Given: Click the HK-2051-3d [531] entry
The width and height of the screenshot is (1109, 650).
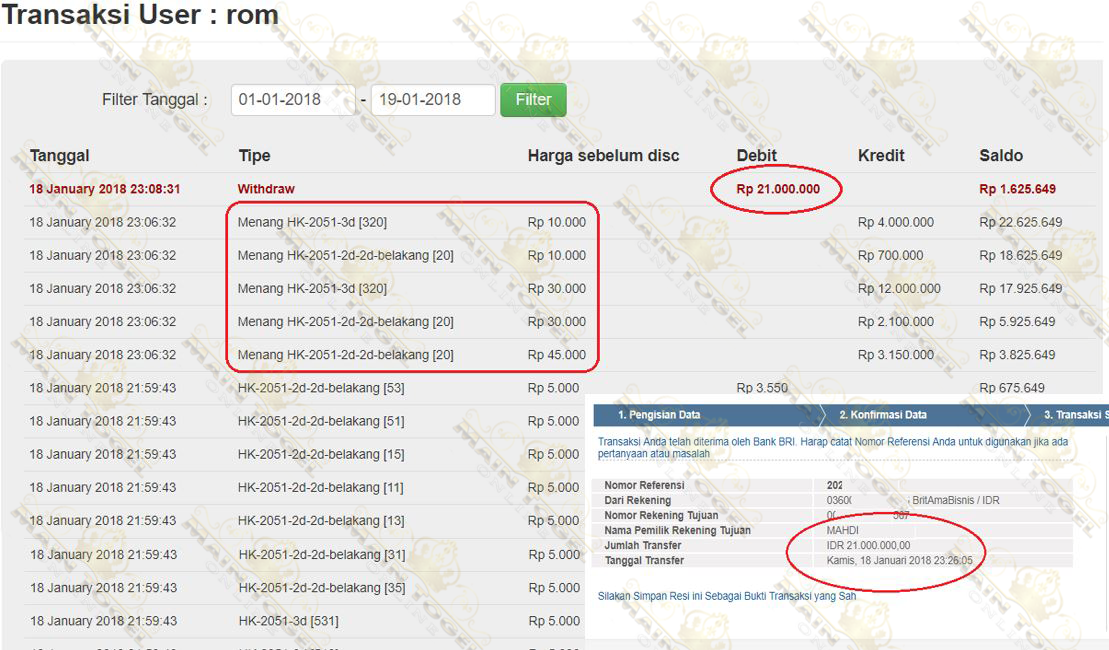Looking at the screenshot, I should pyautogui.click(x=288, y=621).
